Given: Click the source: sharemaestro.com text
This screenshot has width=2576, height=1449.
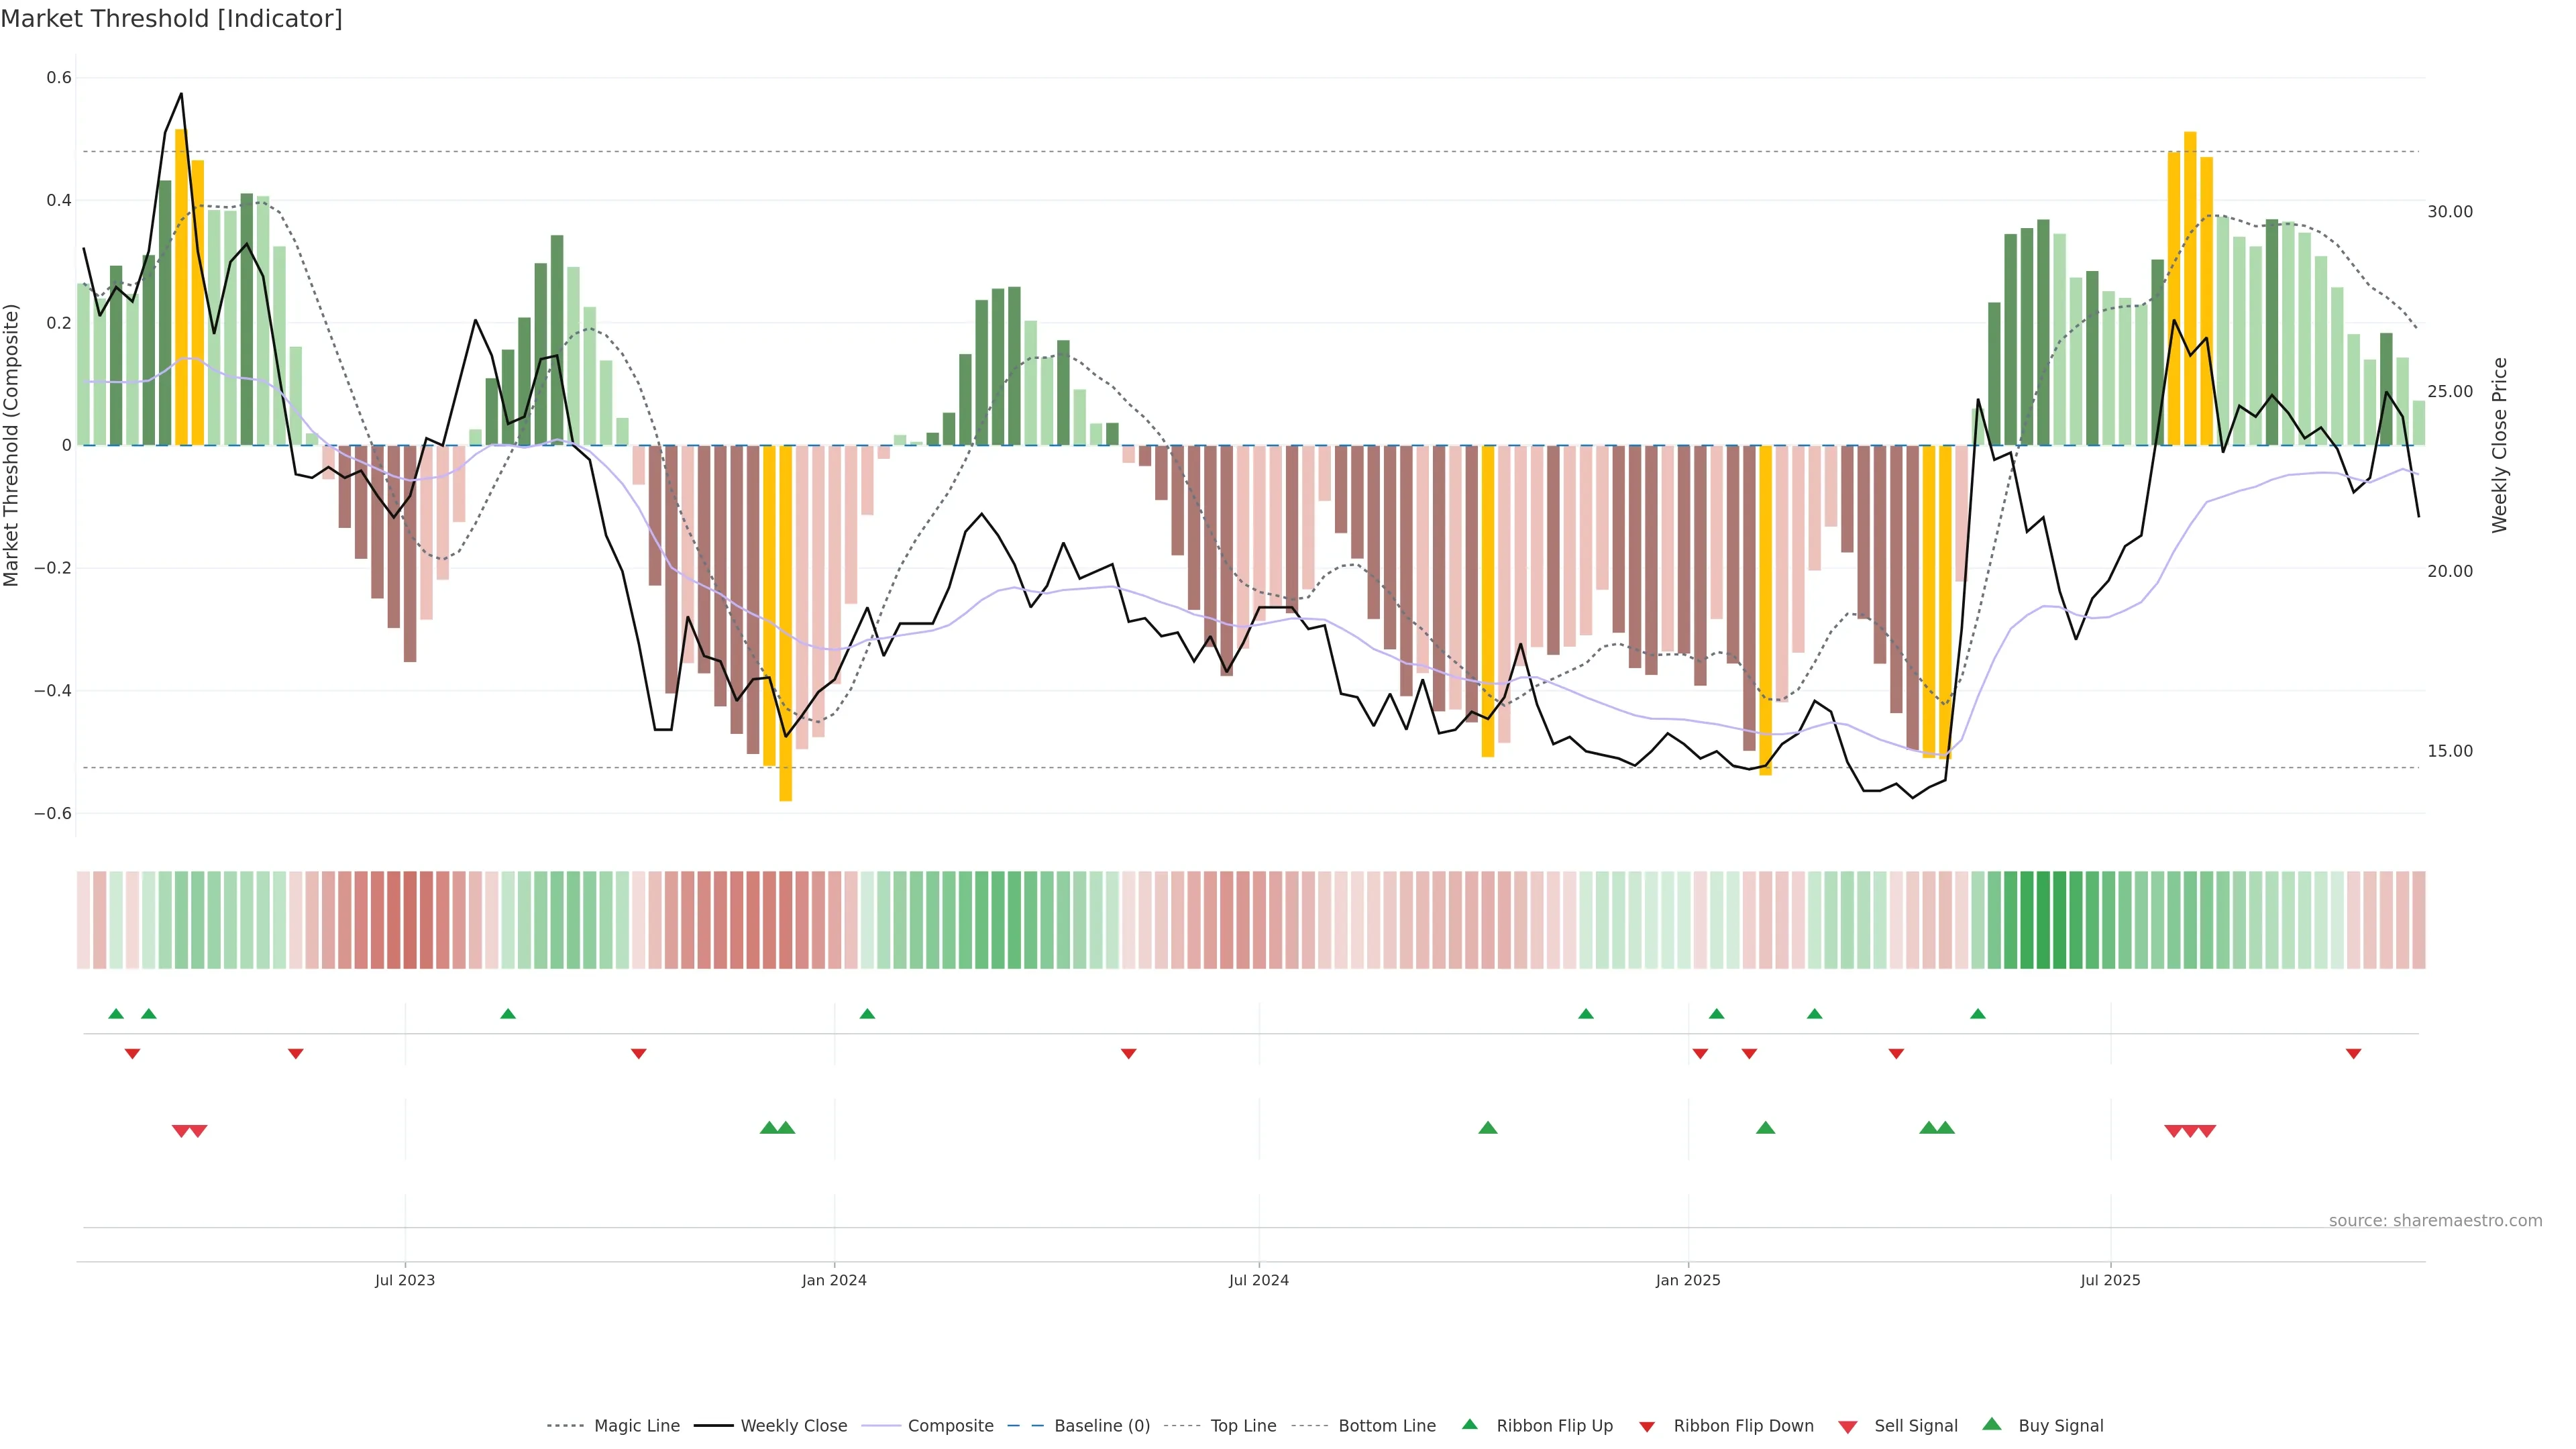Looking at the screenshot, I should [2435, 1221].
